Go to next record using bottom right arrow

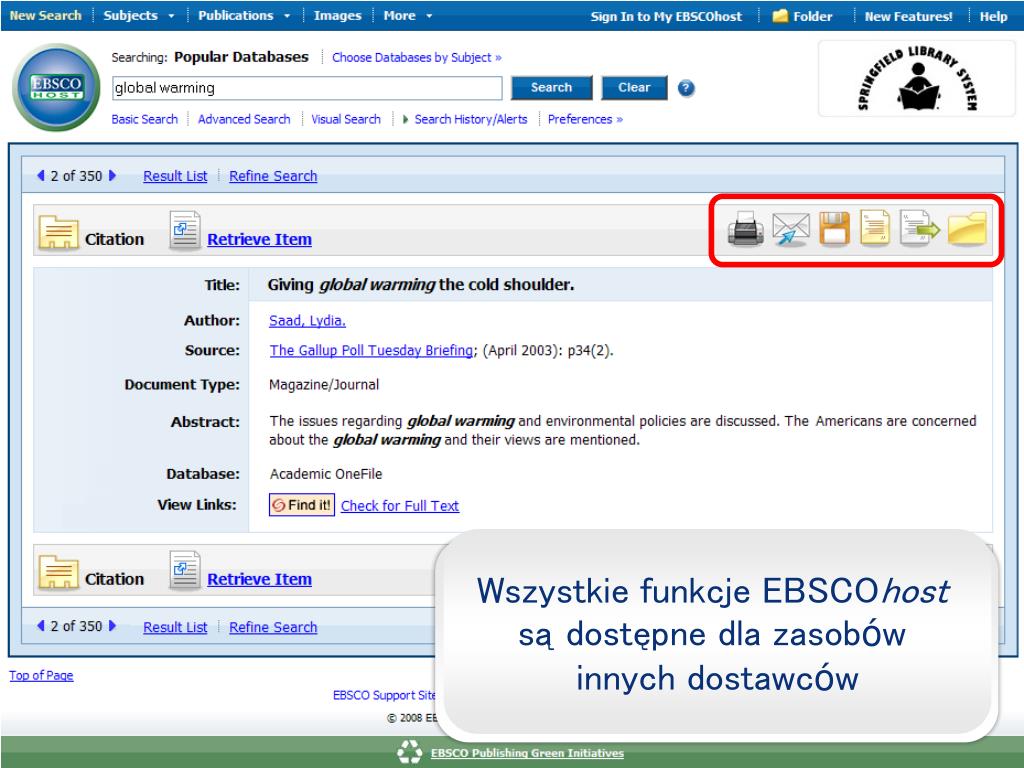(112, 626)
